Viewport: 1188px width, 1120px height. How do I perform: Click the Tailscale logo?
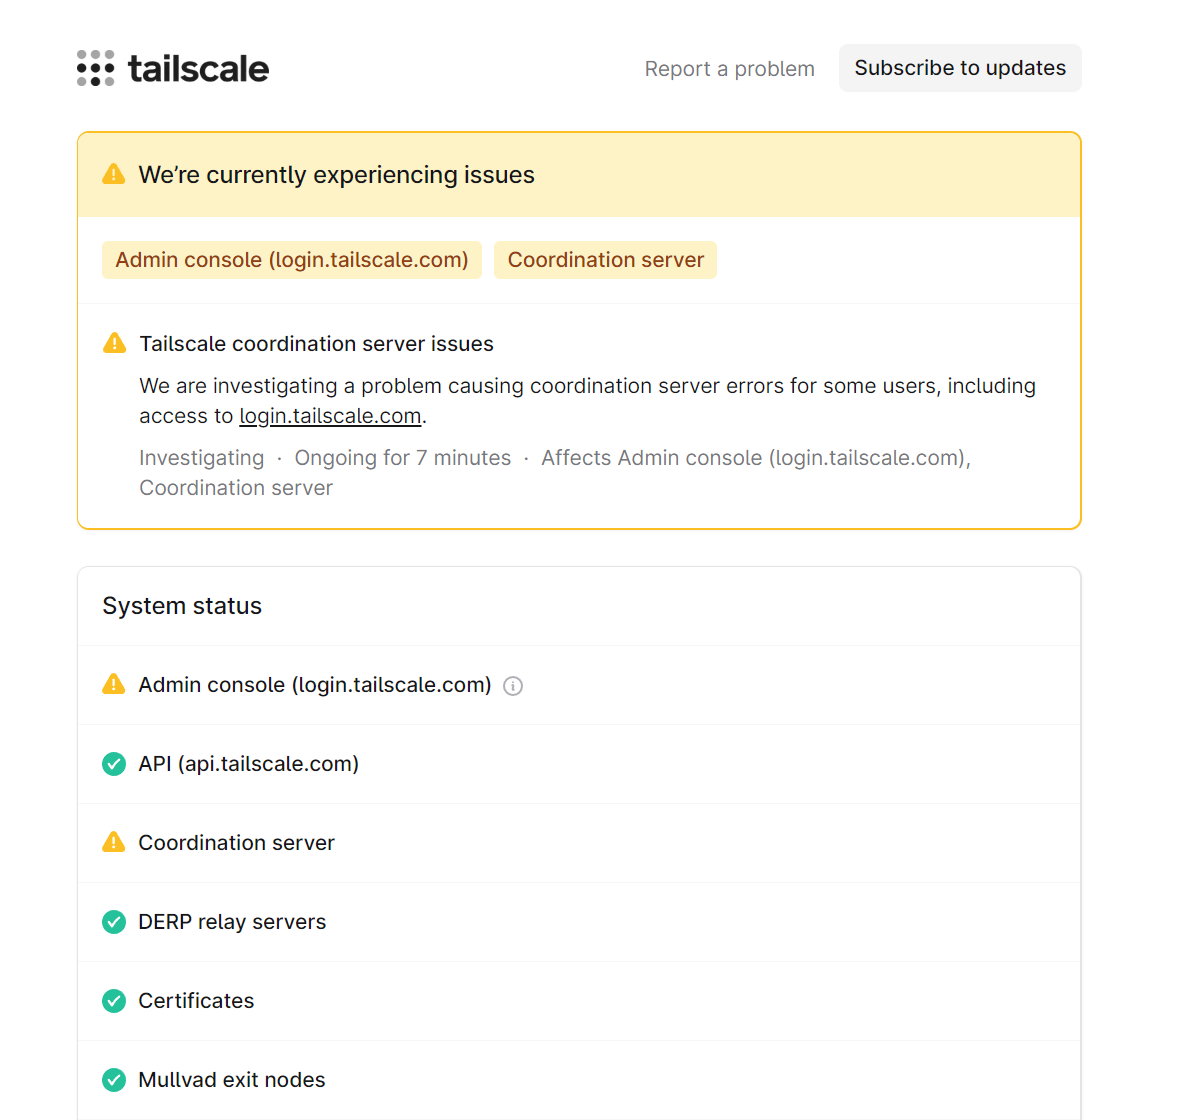[173, 68]
